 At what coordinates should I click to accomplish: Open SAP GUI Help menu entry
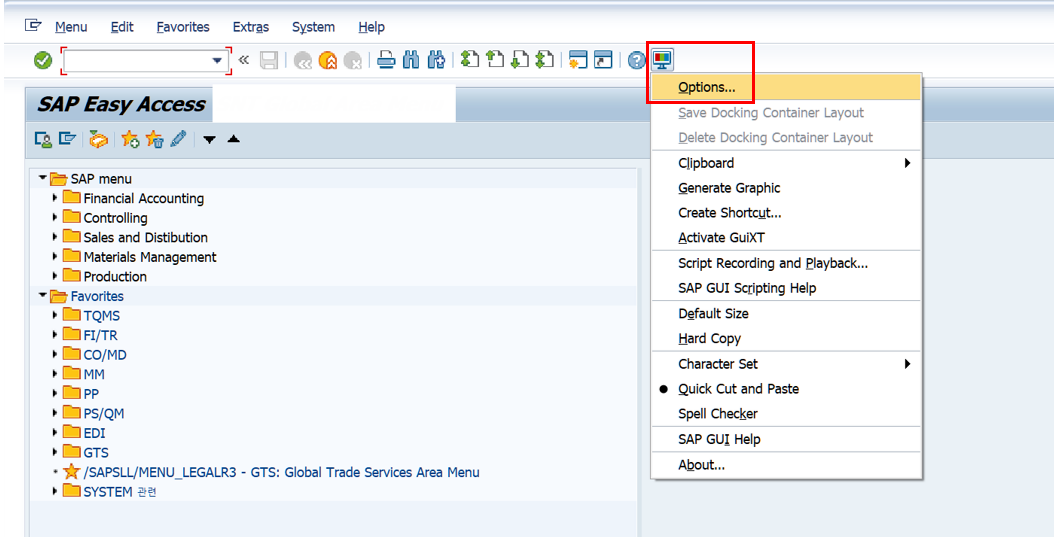click(786, 439)
